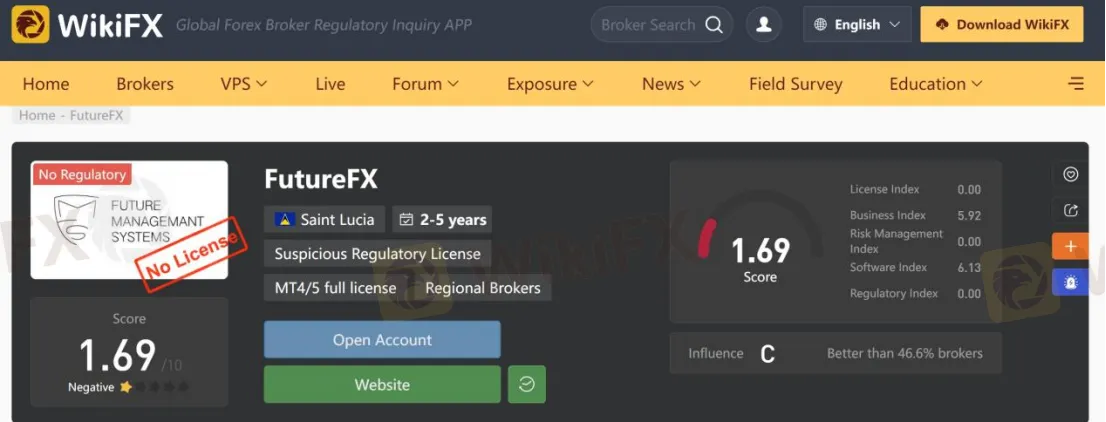Click the share icon on right sidebar

click(1070, 210)
